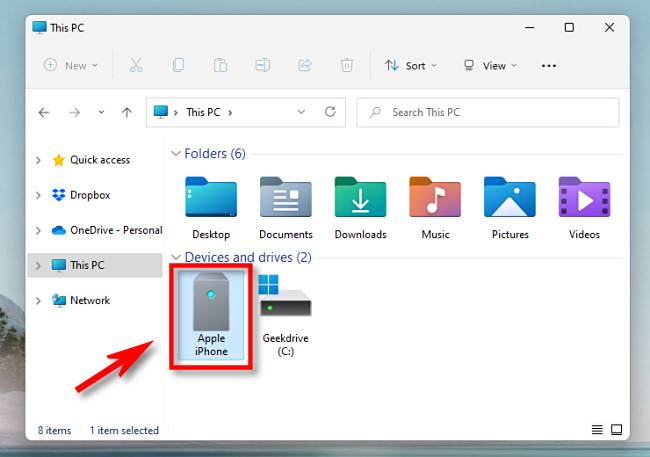Open the View dropdown menu
This screenshot has width=650, height=457.
click(489, 66)
